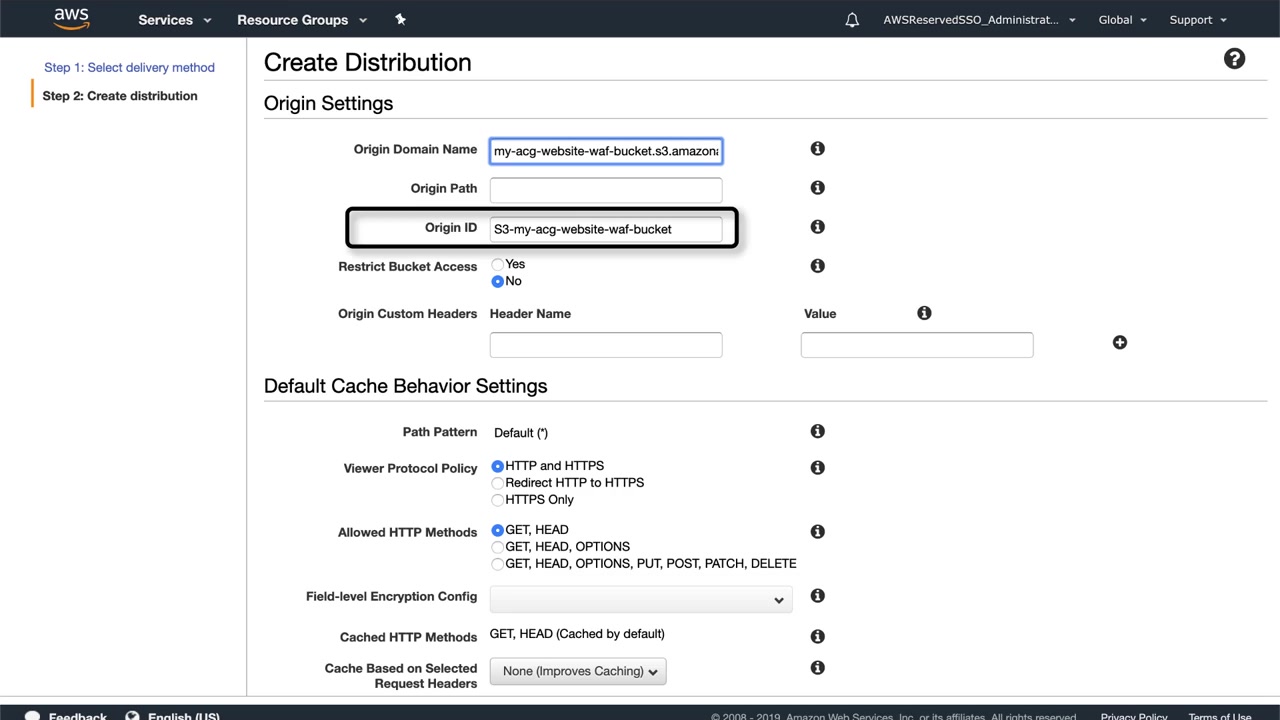Open the Resource Groups menu

[301, 20]
